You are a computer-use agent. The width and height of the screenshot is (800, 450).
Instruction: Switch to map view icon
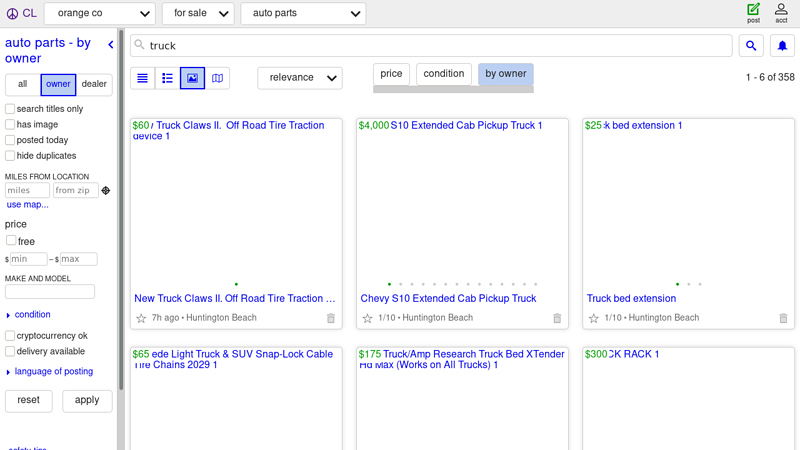217,78
